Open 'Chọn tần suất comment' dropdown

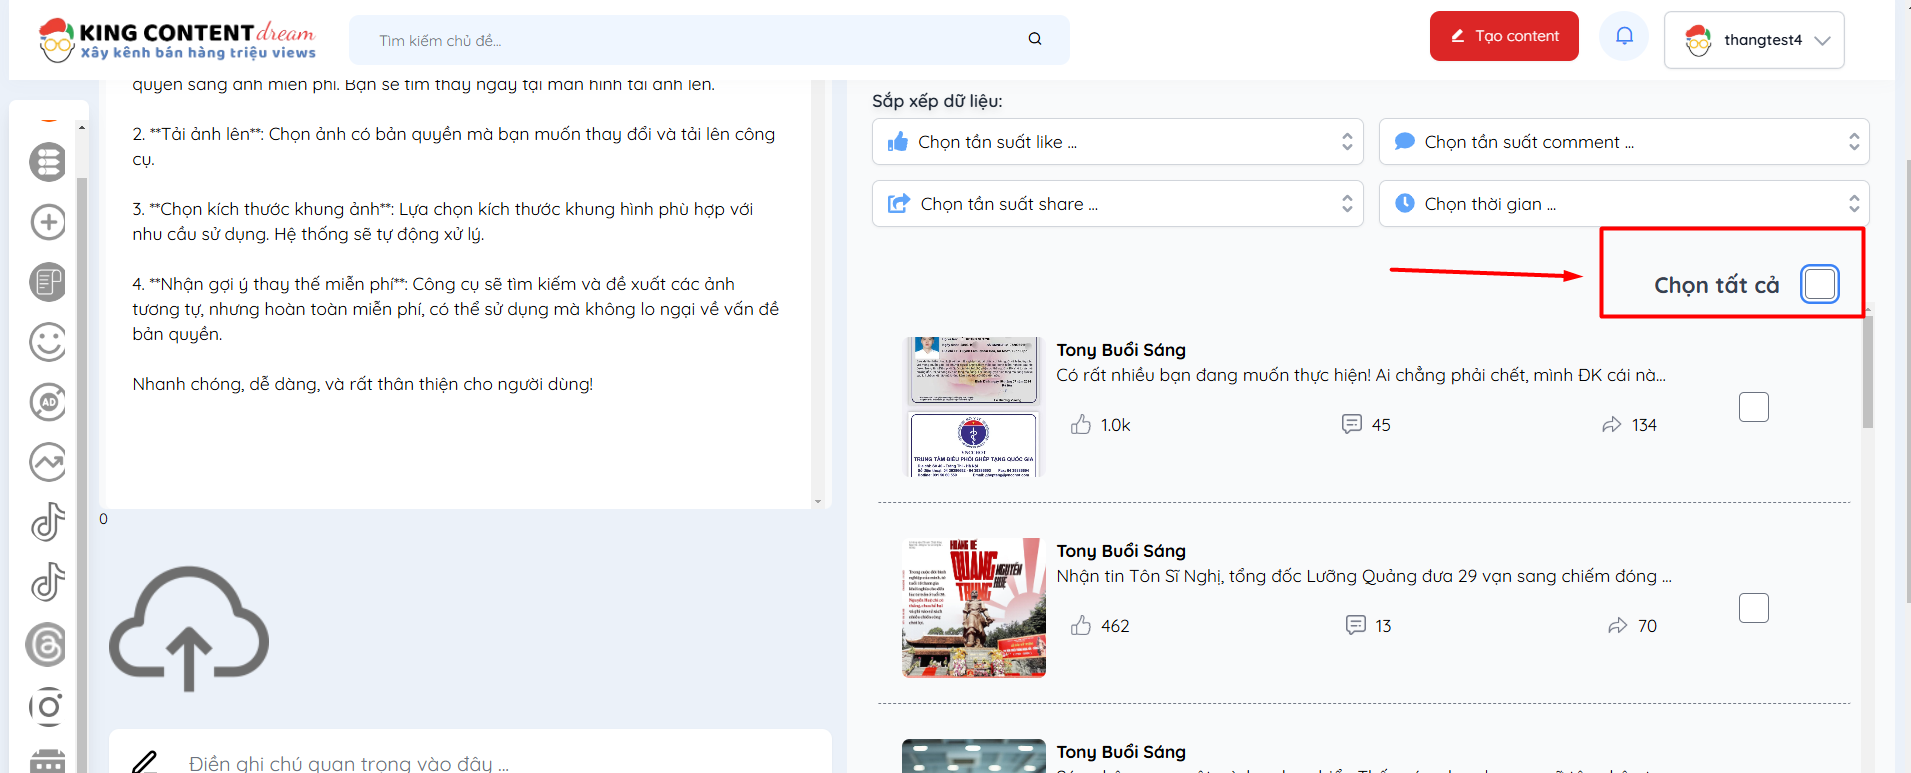click(x=1623, y=142)
